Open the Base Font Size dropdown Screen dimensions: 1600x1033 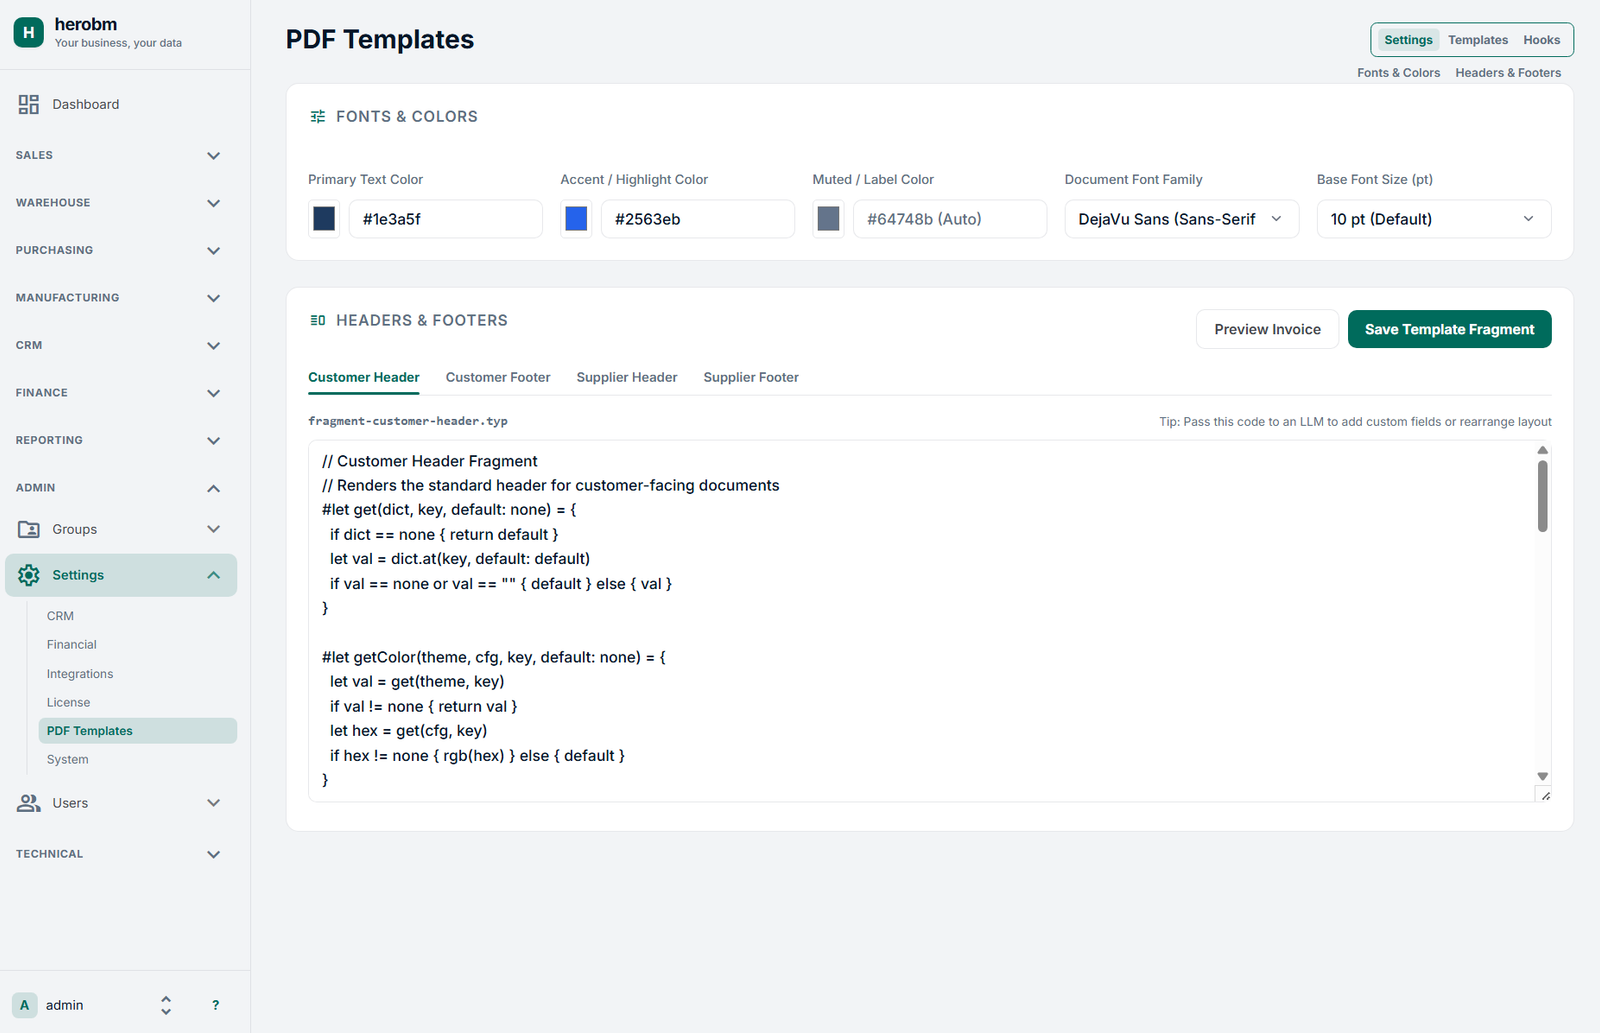[1433, 219]
